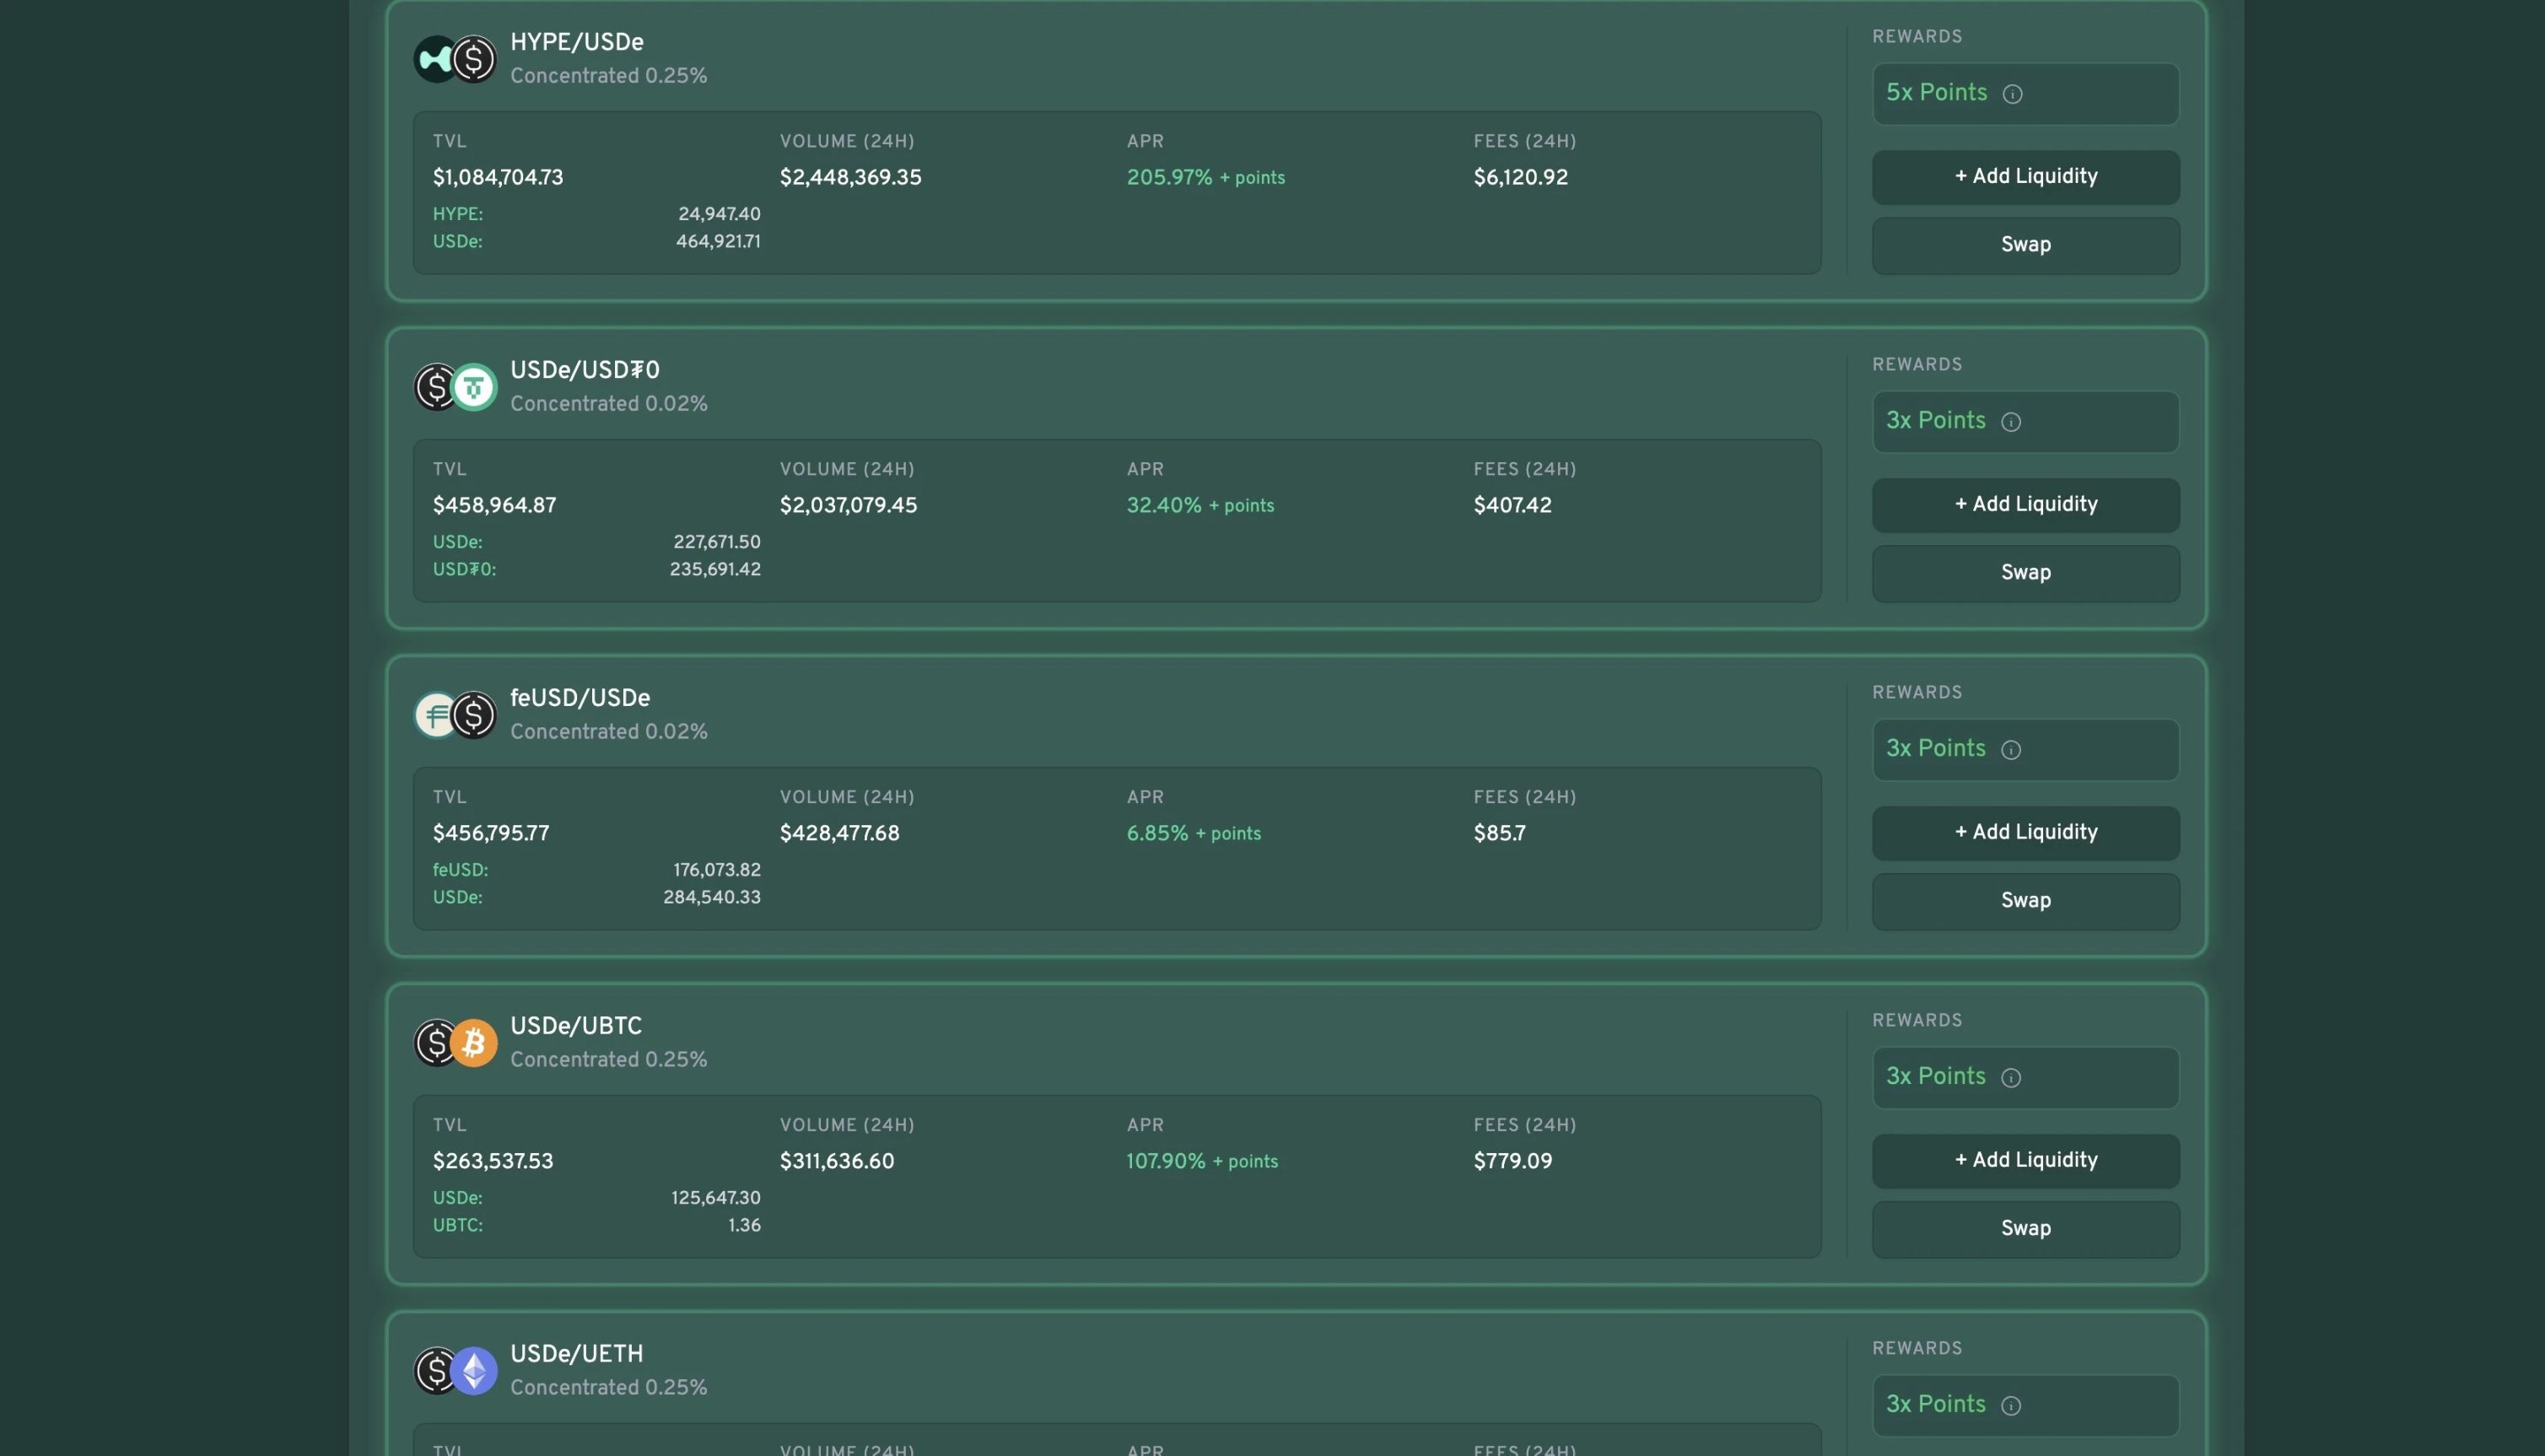Open the info icon next to 5x Points
Screen dimensions: 2545x1456
click(2012, 94)
